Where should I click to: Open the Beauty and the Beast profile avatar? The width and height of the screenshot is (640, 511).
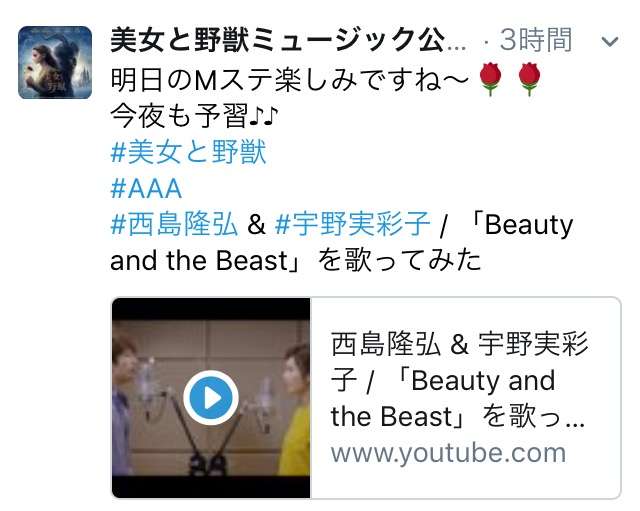click(55, 62)
